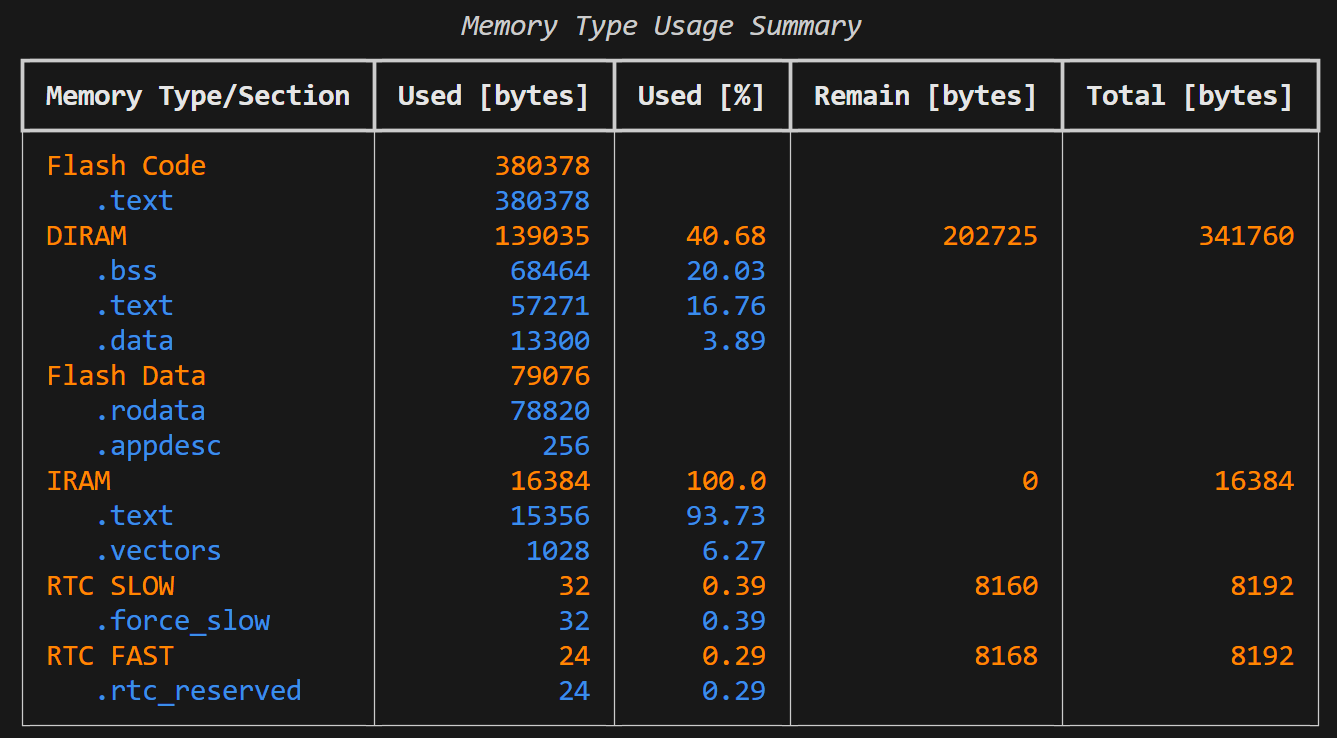
Task: Select the ".force_slow" section label
Action: pos(182,621)
